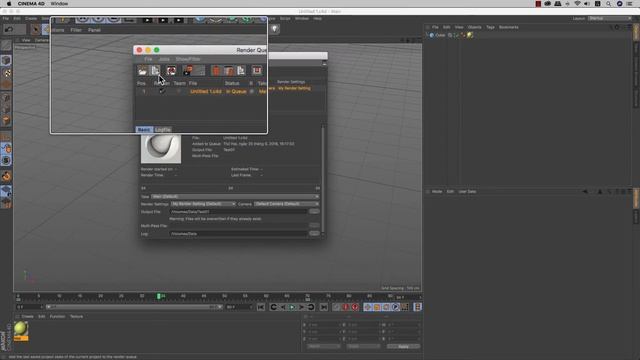Click the Output File path field
Image resolution: width=640 pixels, height=360 pixels.
coord(238,211)
